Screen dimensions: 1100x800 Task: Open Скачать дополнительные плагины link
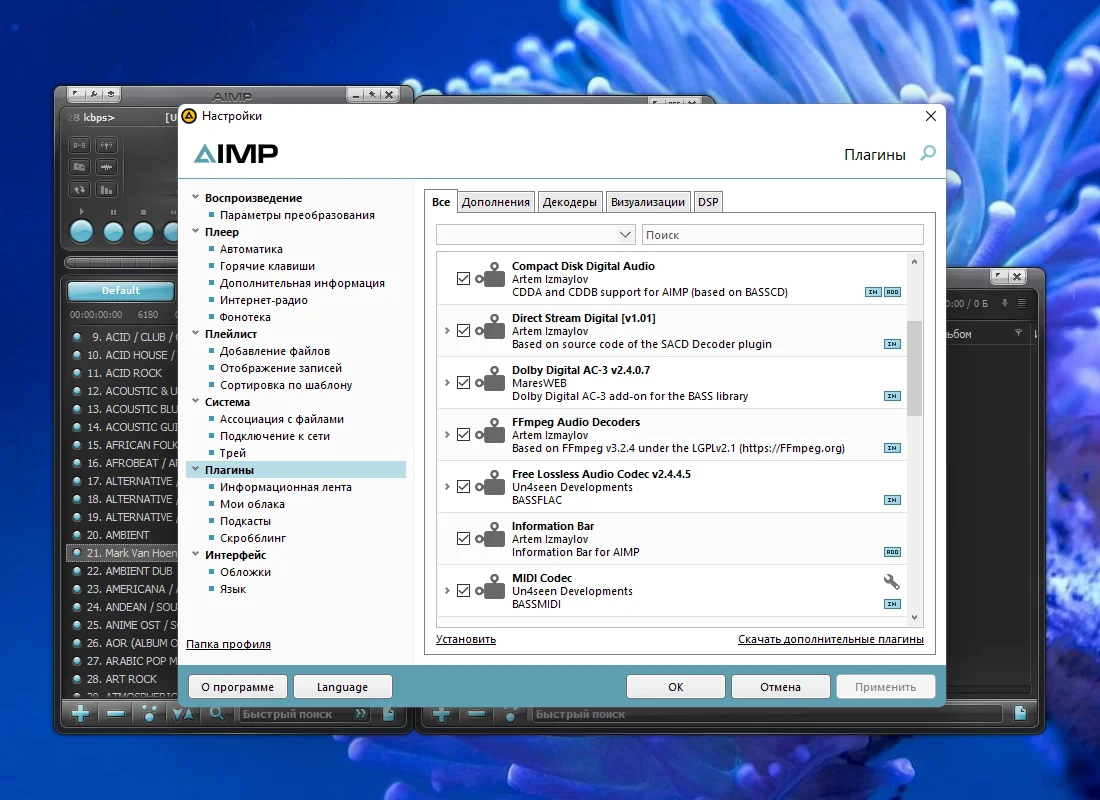tap(831, 639)
